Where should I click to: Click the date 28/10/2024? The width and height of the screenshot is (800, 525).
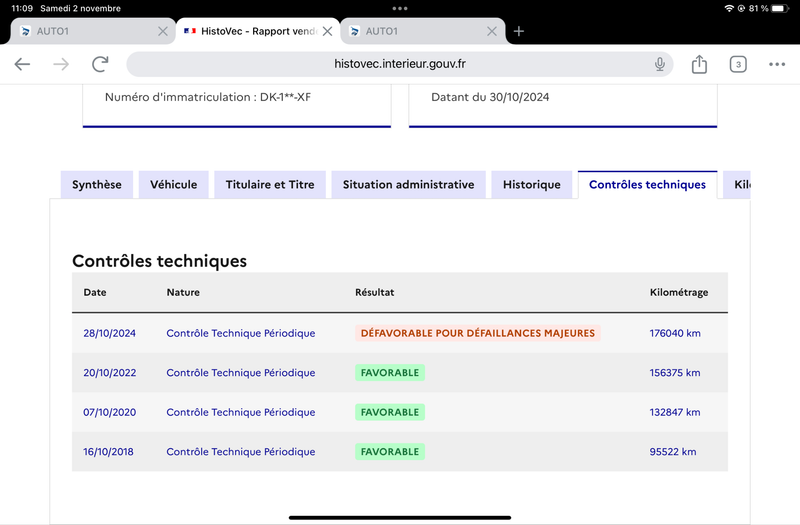tap(109, 333)
